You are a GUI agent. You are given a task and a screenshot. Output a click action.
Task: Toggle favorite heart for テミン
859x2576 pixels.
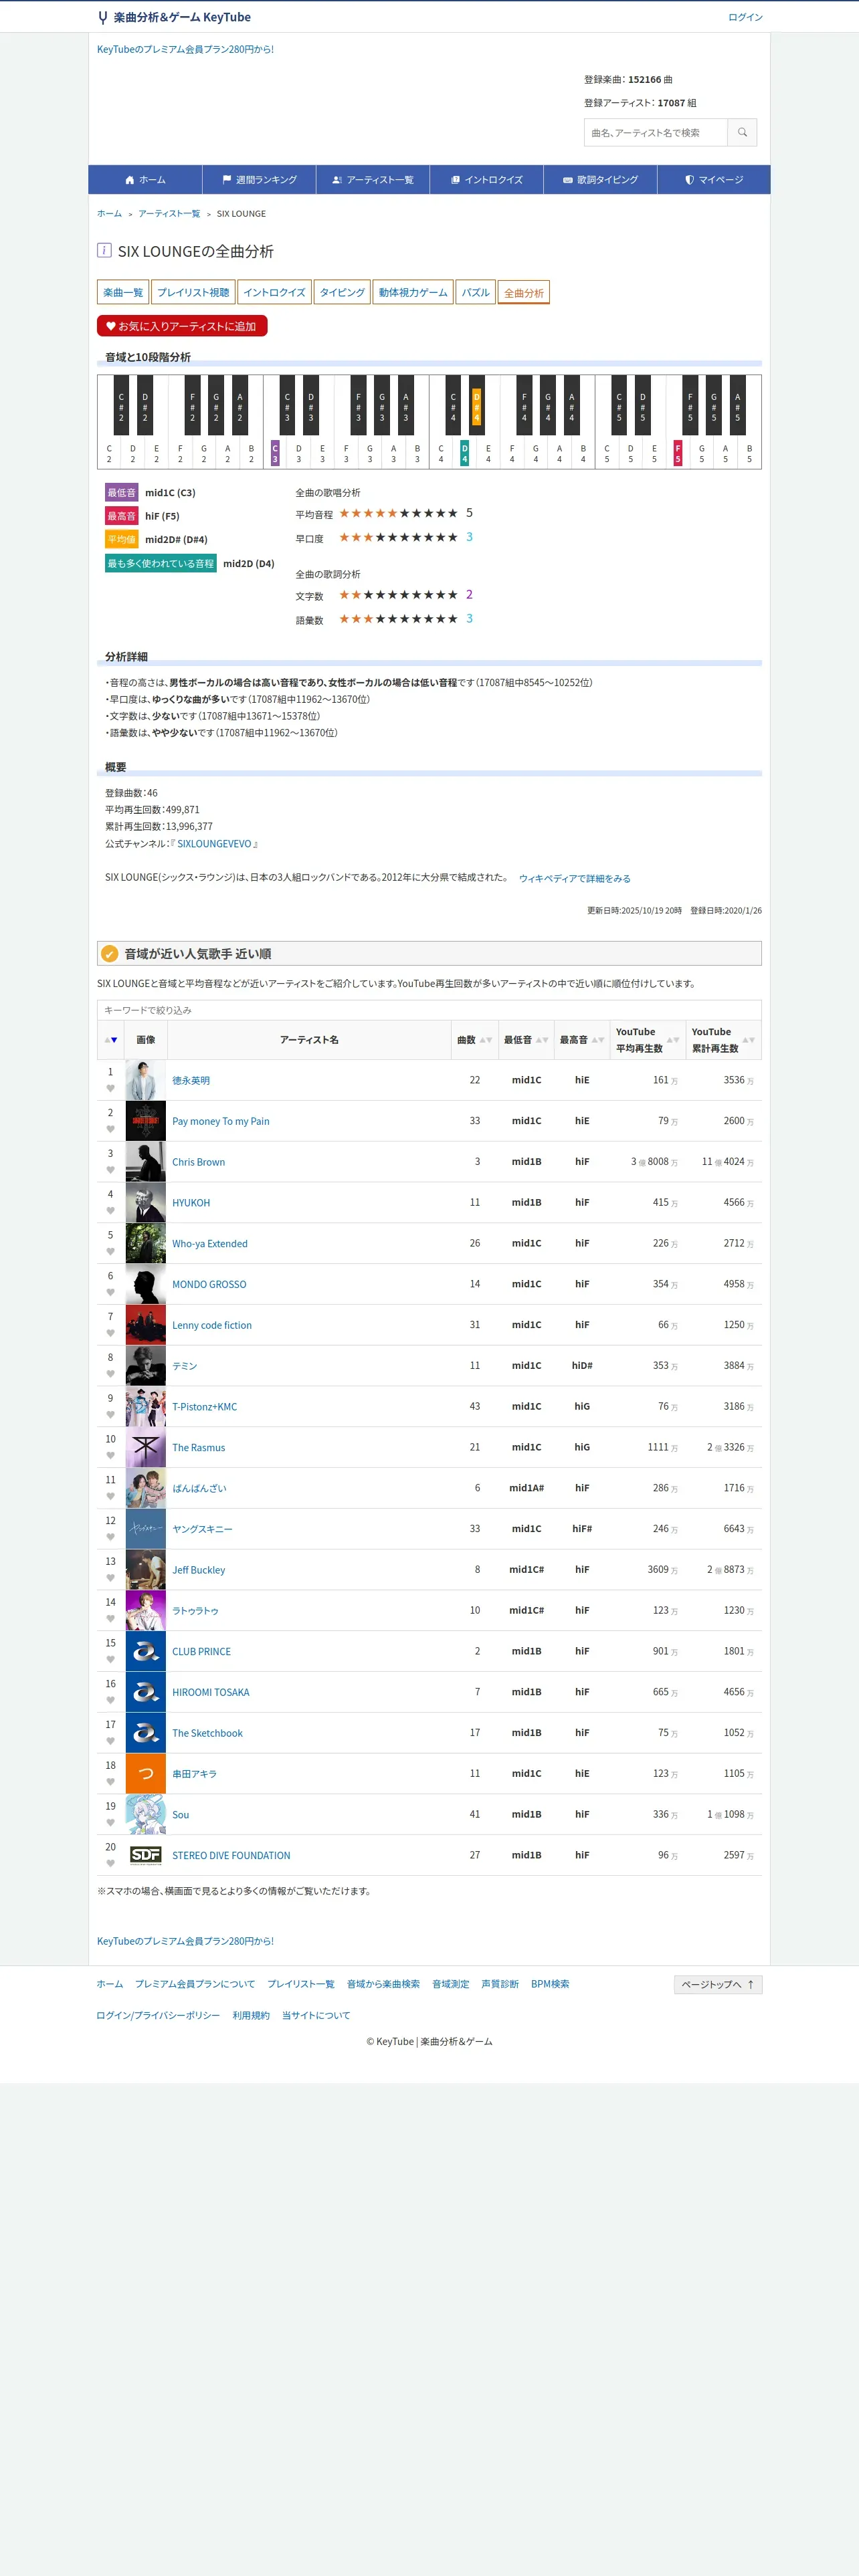tap(110, 1374)
